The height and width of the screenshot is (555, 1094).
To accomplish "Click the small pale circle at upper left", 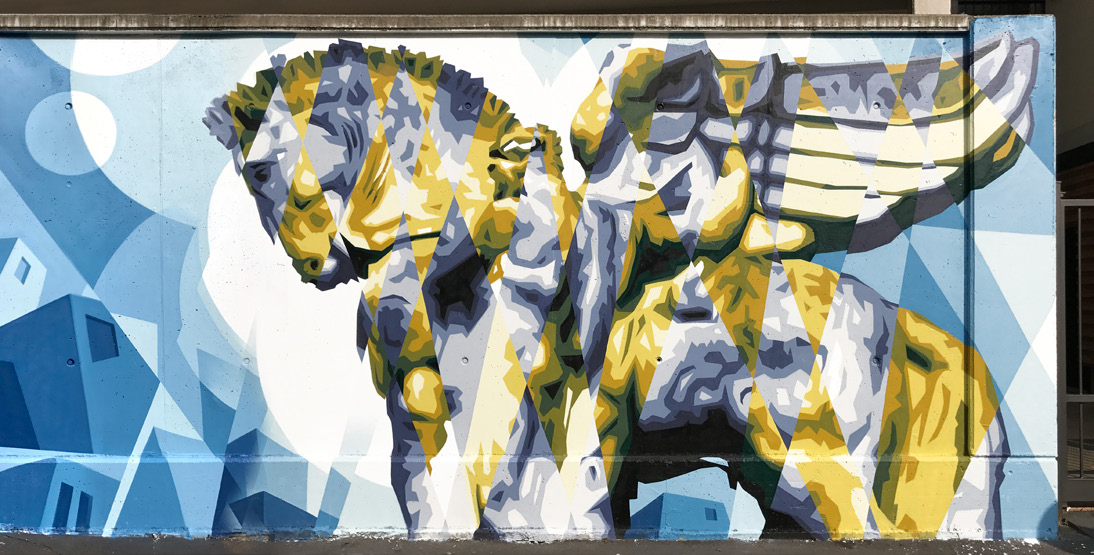I will point(68,132).
